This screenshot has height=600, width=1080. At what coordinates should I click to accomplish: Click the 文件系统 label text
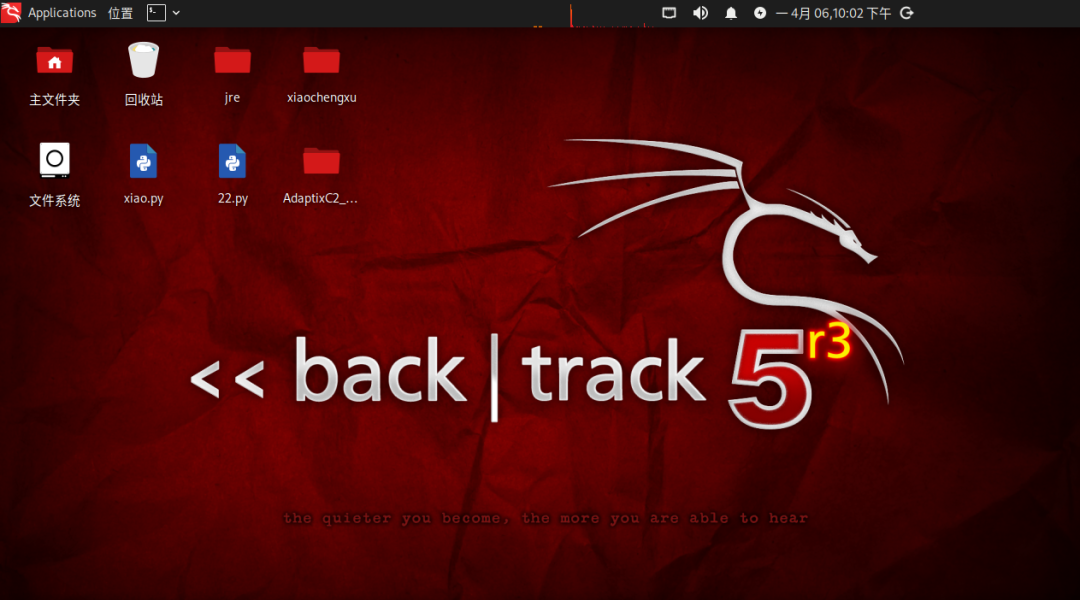(x=54, y=201)
